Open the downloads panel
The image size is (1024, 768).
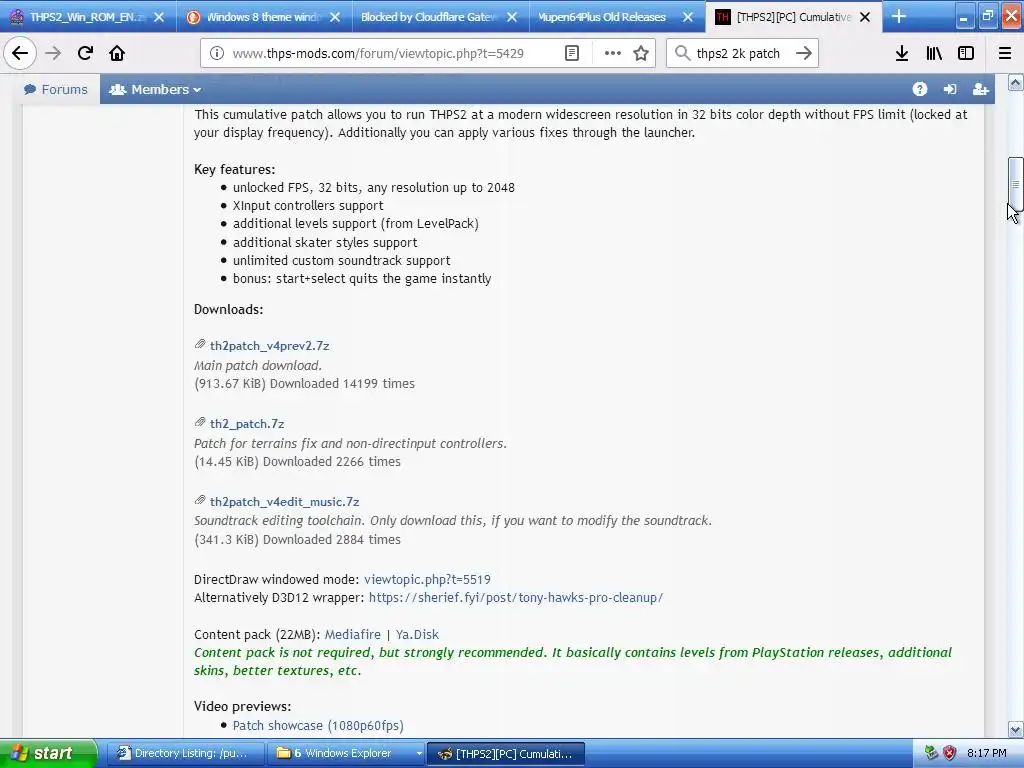(902, 53)
